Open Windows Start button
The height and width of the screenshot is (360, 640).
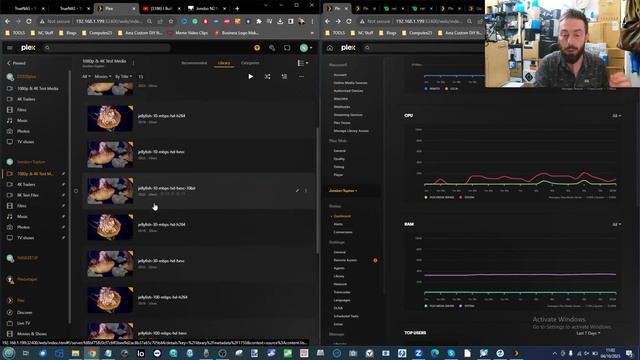pyautogui.click(x=9, y=353)
